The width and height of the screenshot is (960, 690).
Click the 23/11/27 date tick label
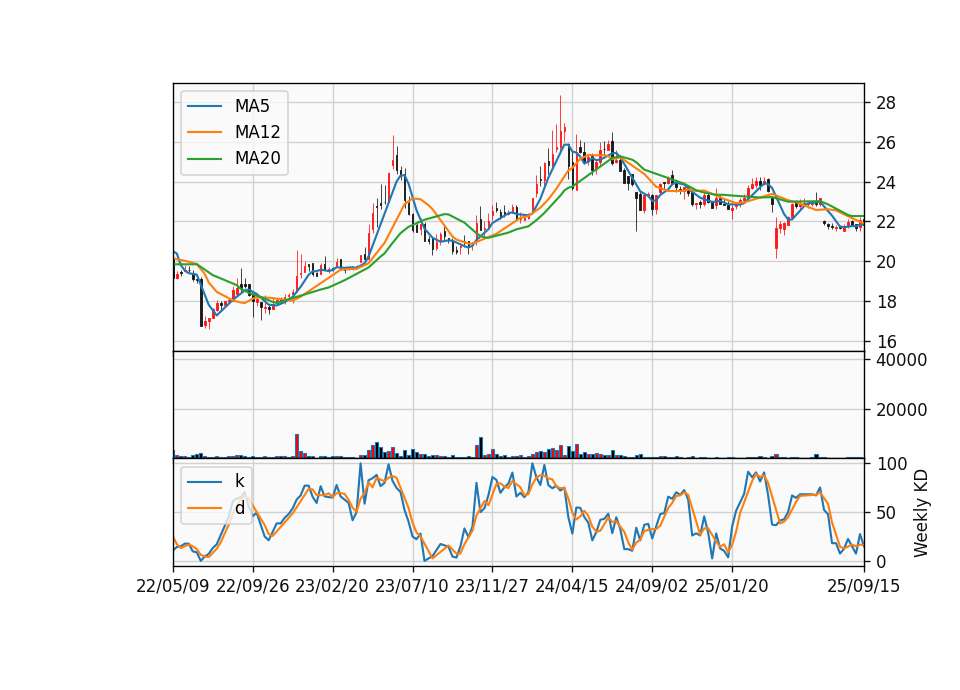click(x=492, y=586)
